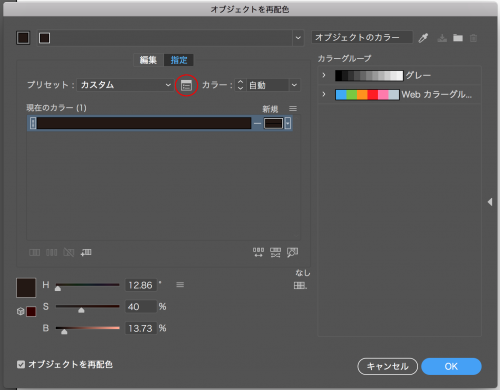
Task: Create a new color group folder icon
Action: pyautogui.click(x=458, y=38)
